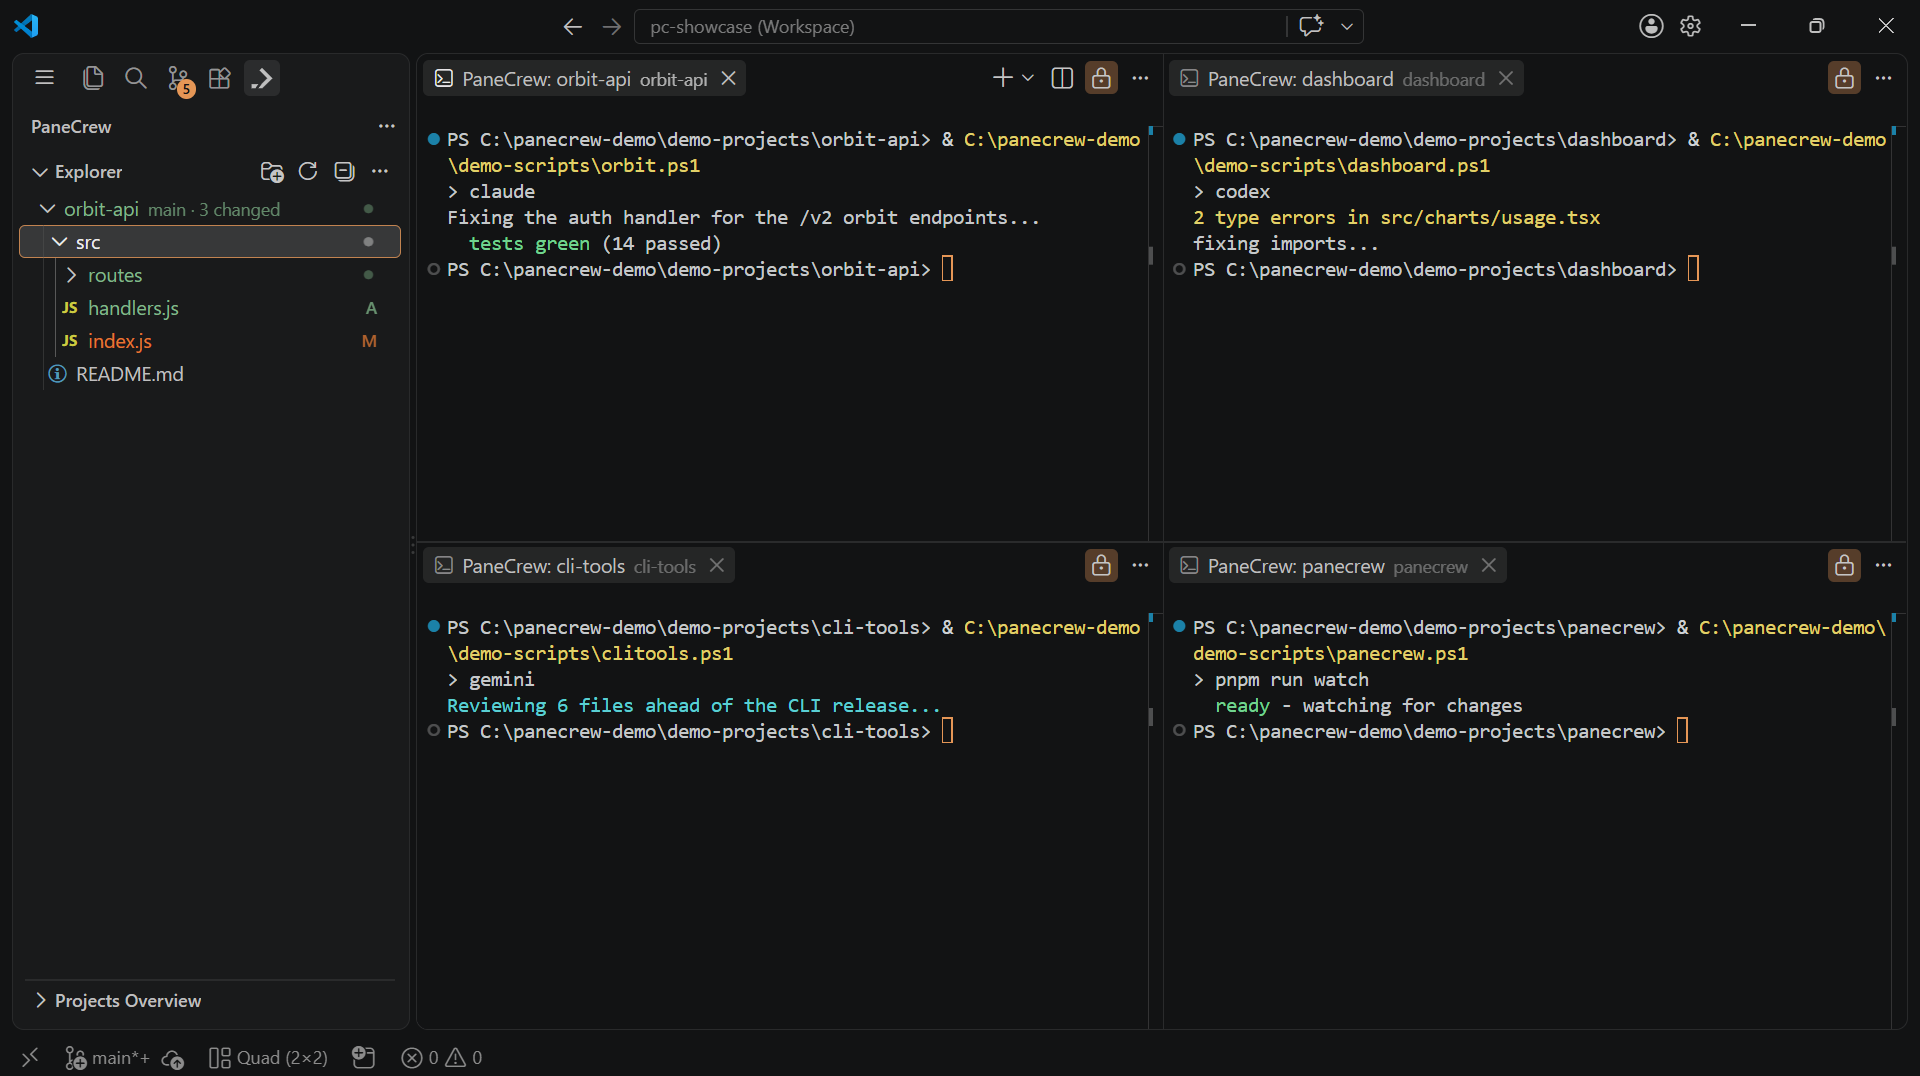This screenshot has height=1076, width=1920.
Task: Open PaneCrew view more actions menu
Action: tap(386, 127)
